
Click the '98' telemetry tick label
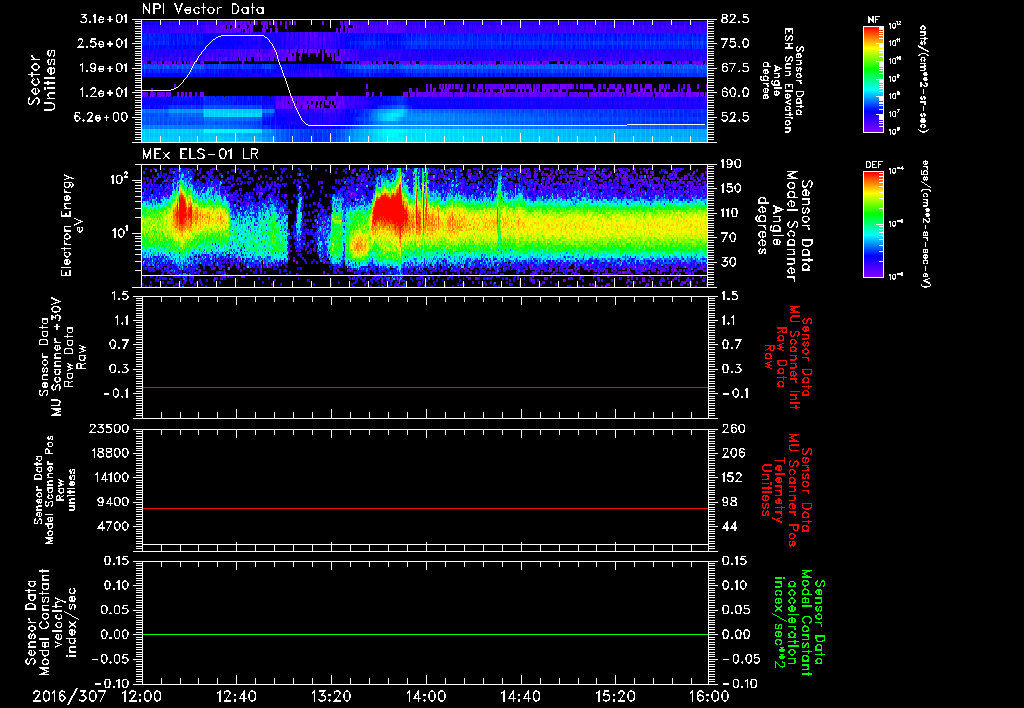pos(729,502)
